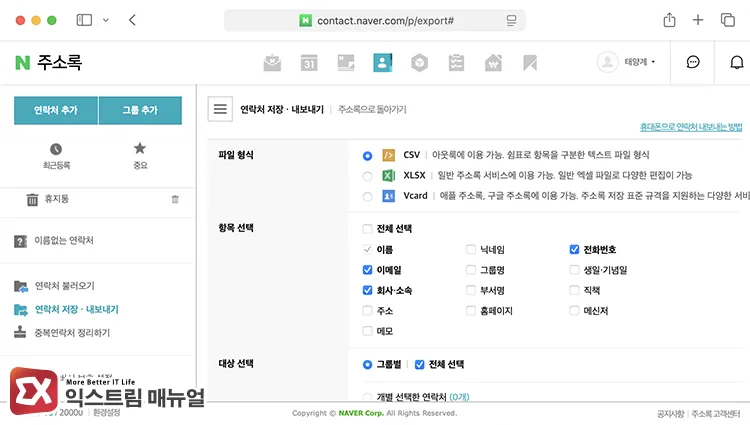750x425 pixels.
Task: Open 중복연락처 정리하기
Action: click(x=72, y=333)
